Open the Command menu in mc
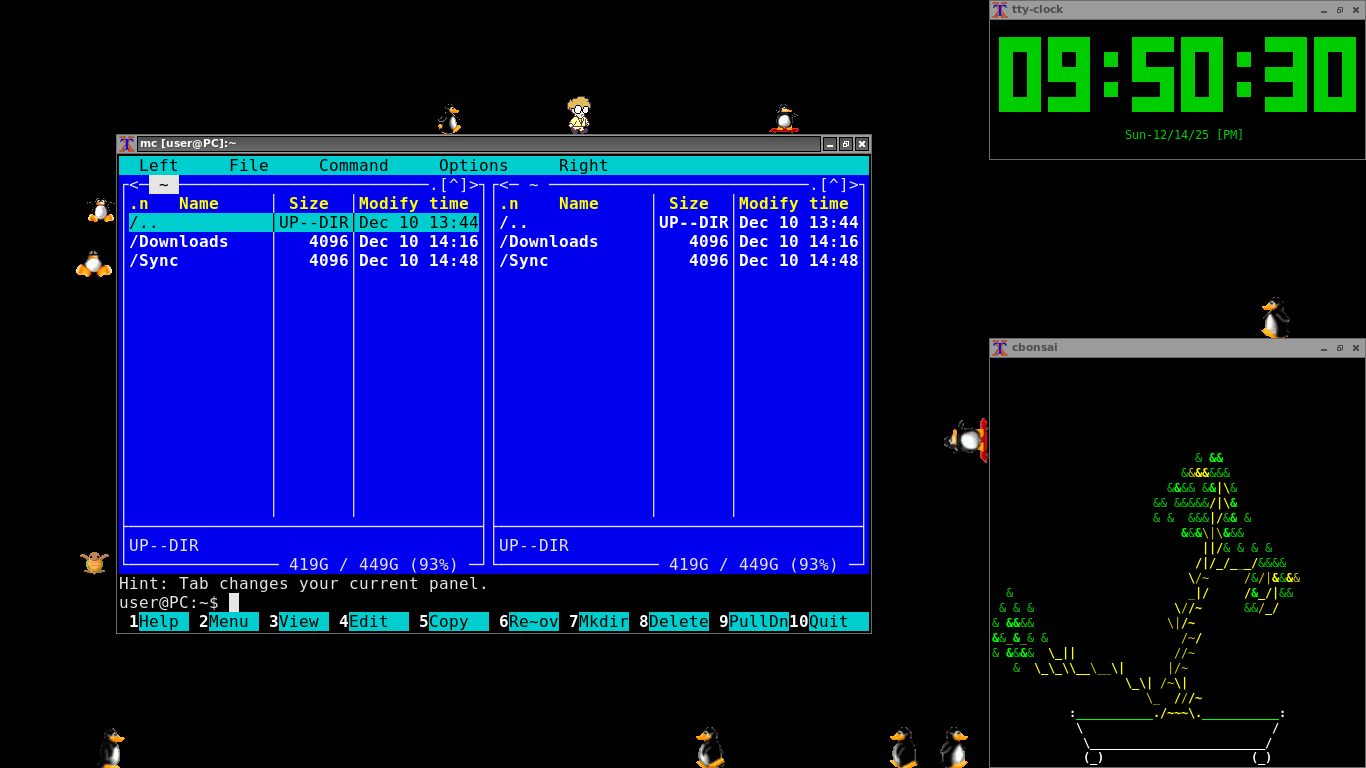This screenshot has width=1366, height=768. tap(354, 166)
